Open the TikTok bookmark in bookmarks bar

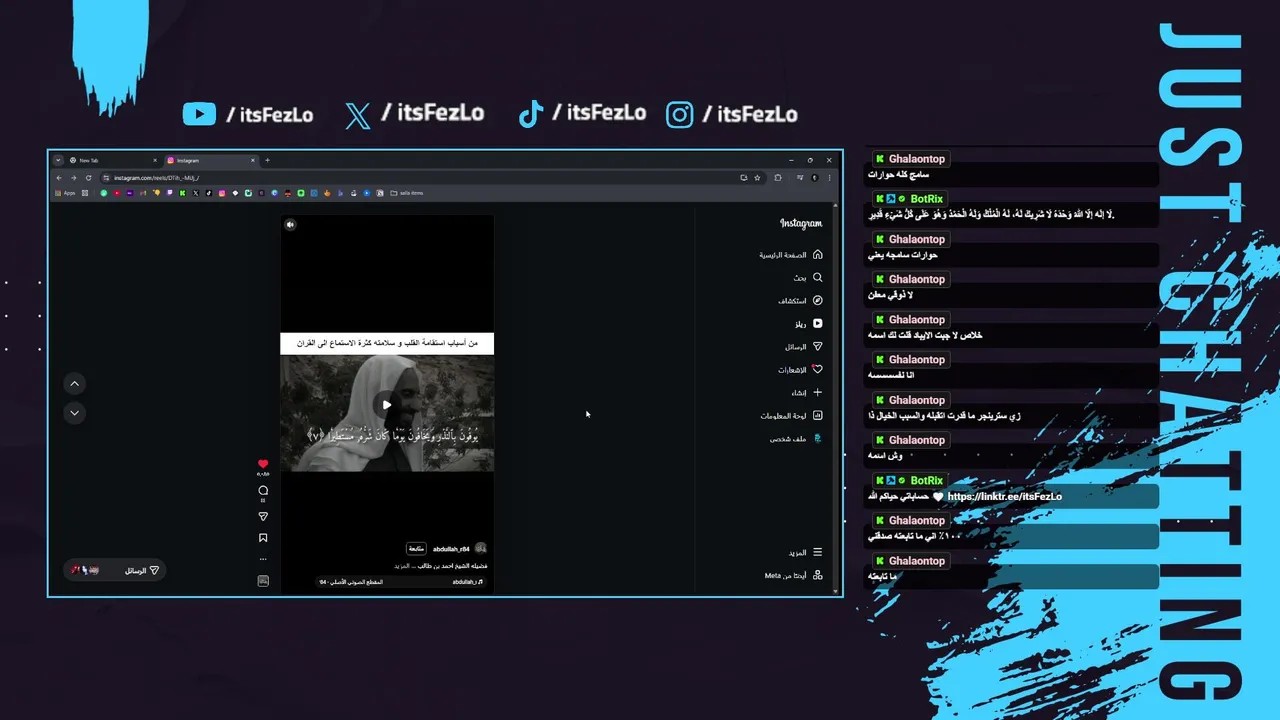(209, 193)
